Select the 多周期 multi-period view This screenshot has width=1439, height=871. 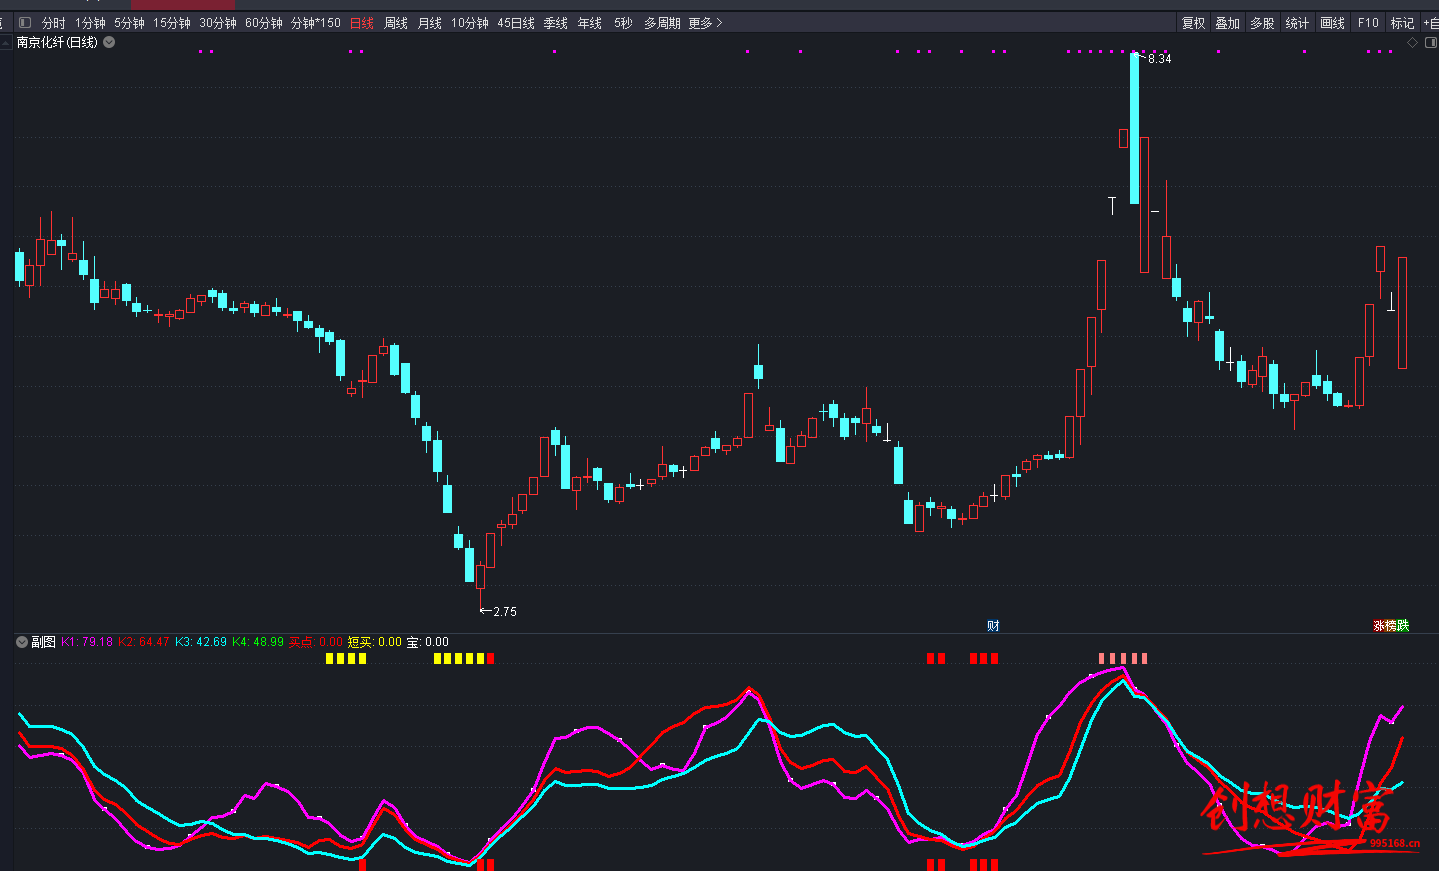(x=662, y=23)
